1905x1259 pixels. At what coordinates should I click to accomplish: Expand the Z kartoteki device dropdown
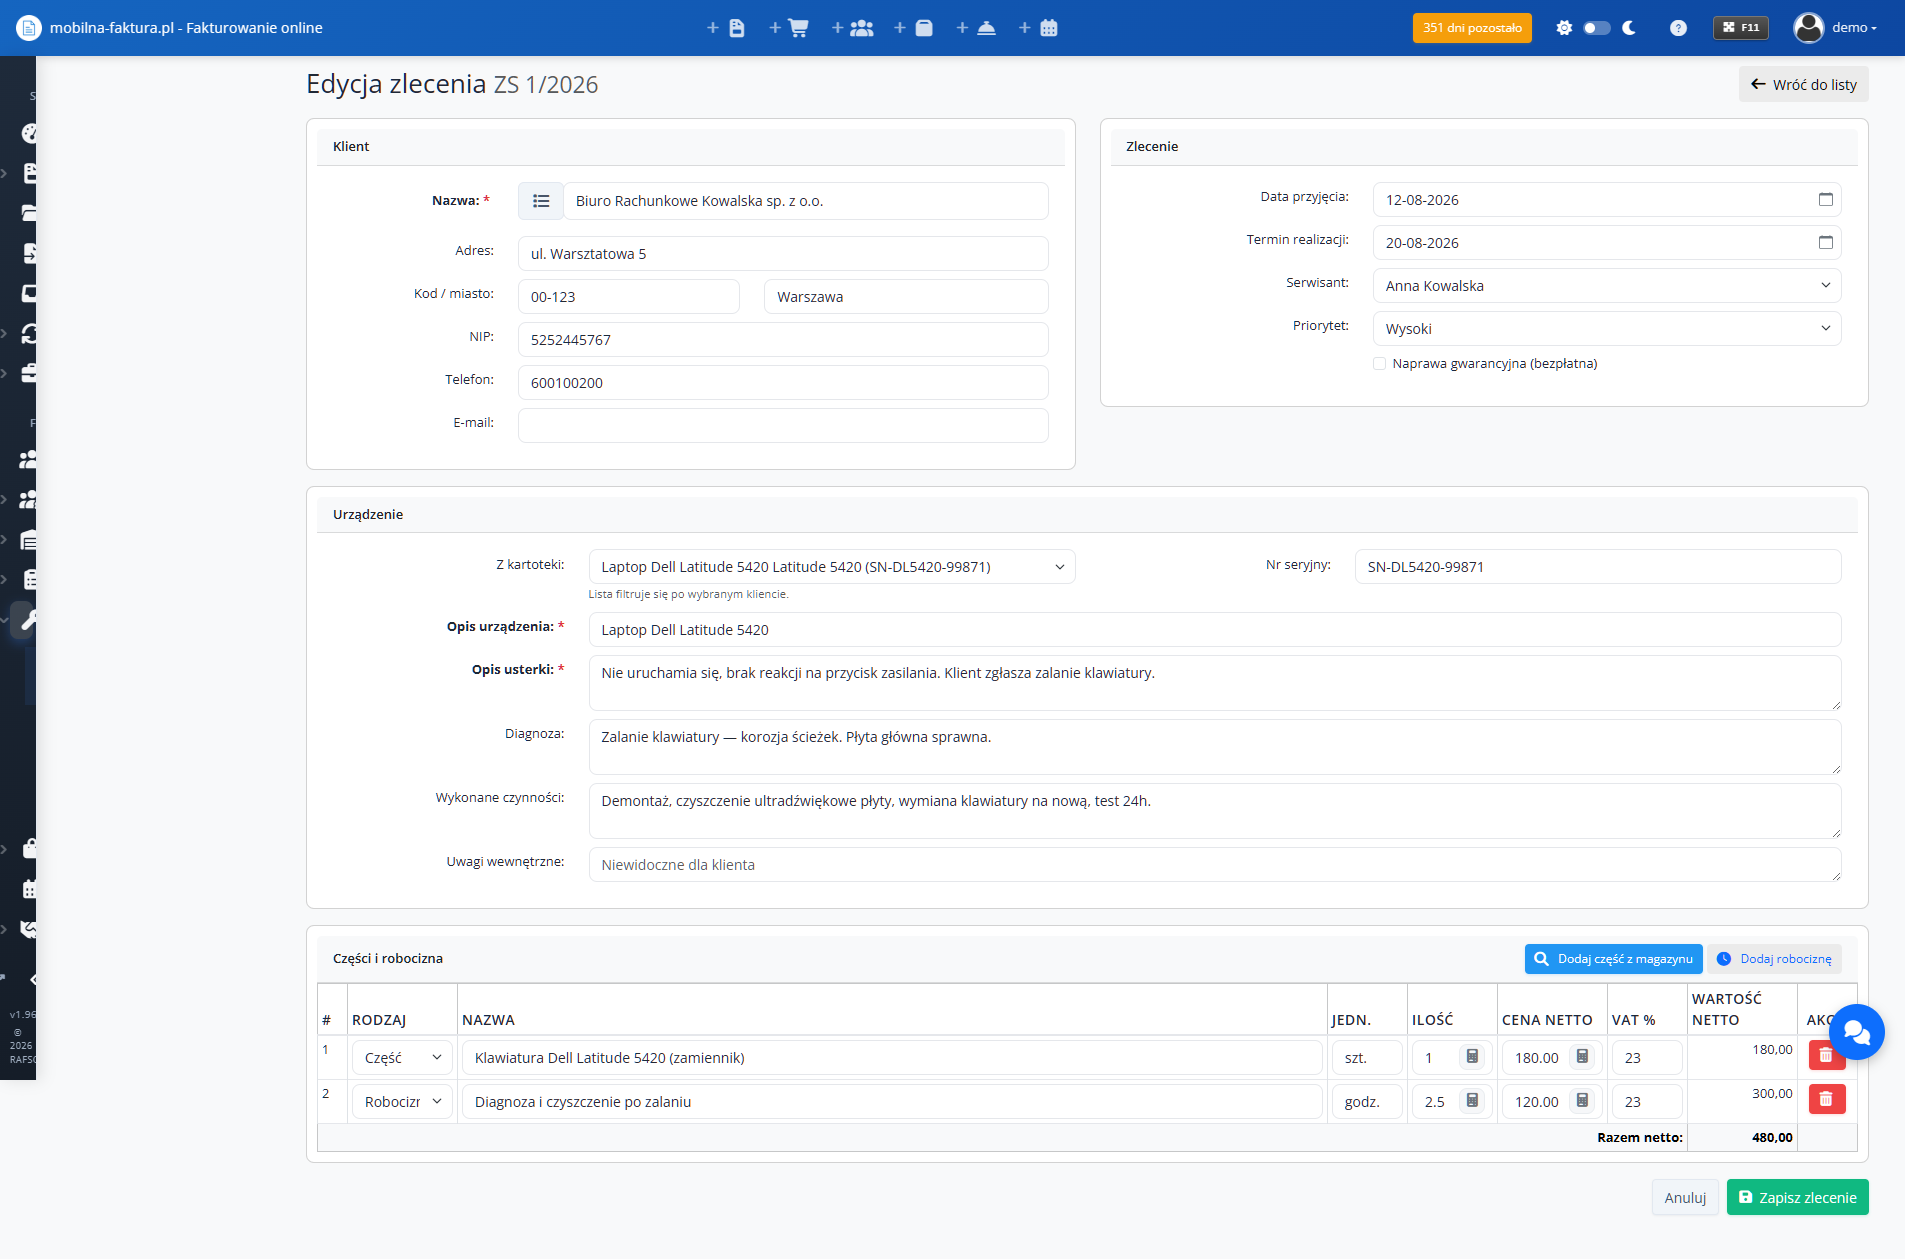coord(832,567)
